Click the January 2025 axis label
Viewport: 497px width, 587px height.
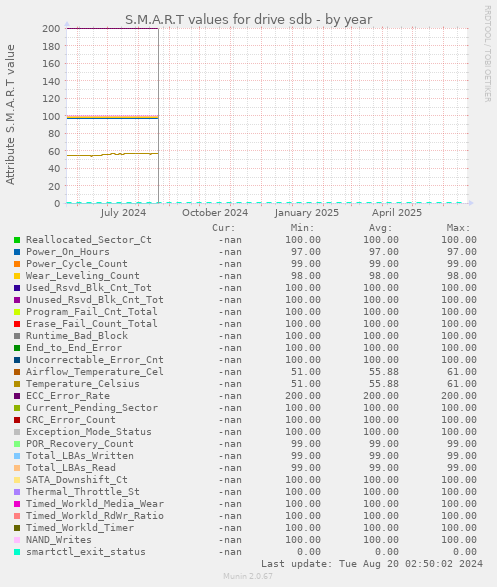tap(307, 213)
